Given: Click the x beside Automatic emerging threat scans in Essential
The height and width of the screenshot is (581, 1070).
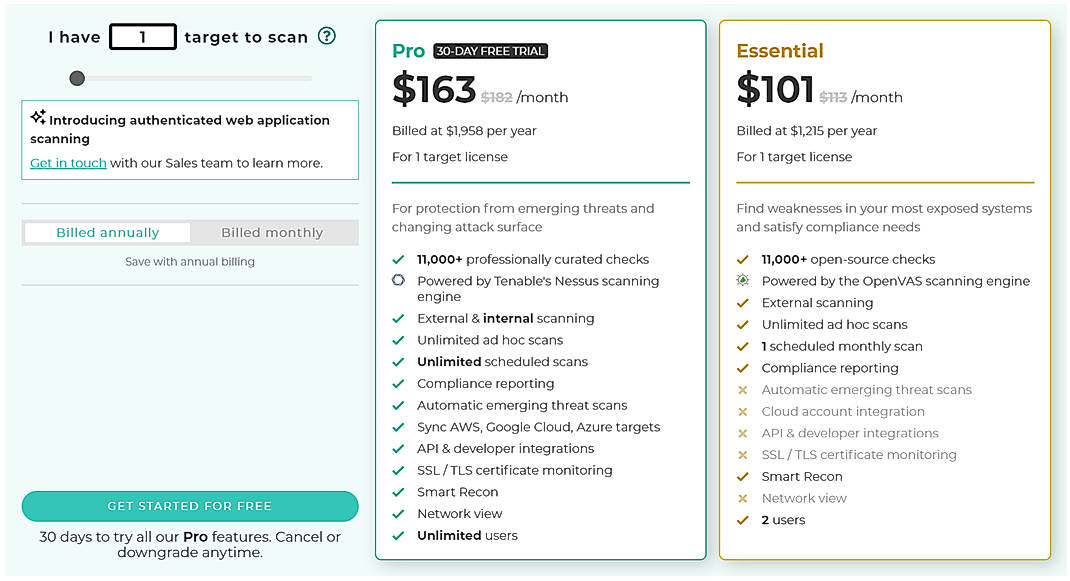Looking at the screenshot, I should pyautogui.click(x=743, y=390).
